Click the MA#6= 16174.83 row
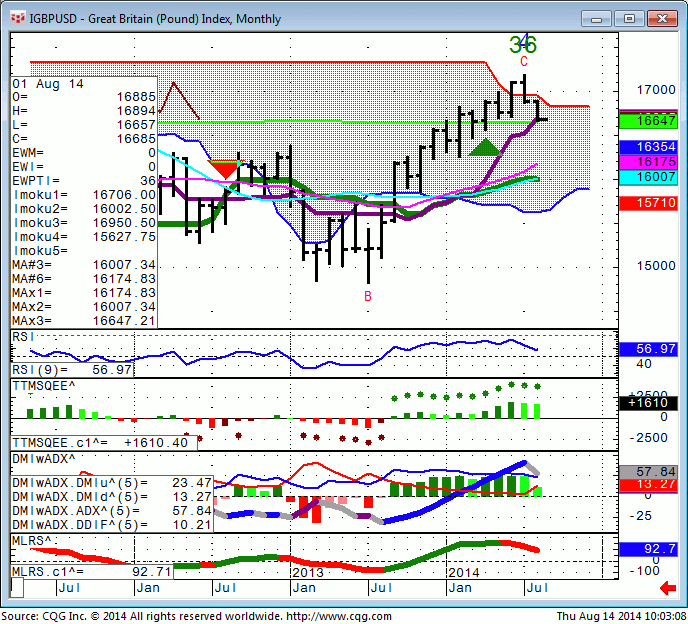This screenshot has height=624, width=688. coord(84,279)
